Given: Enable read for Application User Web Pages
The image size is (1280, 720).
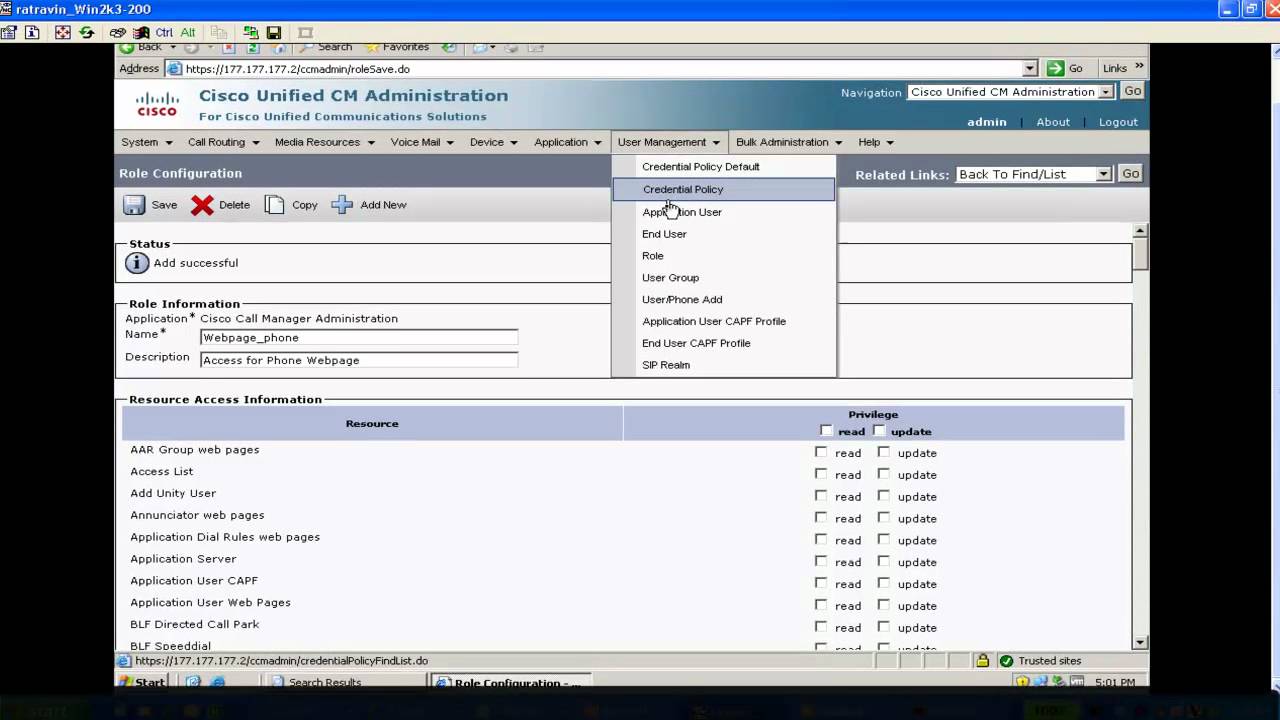Looking at the screenshot, I should tap(821, 605).
